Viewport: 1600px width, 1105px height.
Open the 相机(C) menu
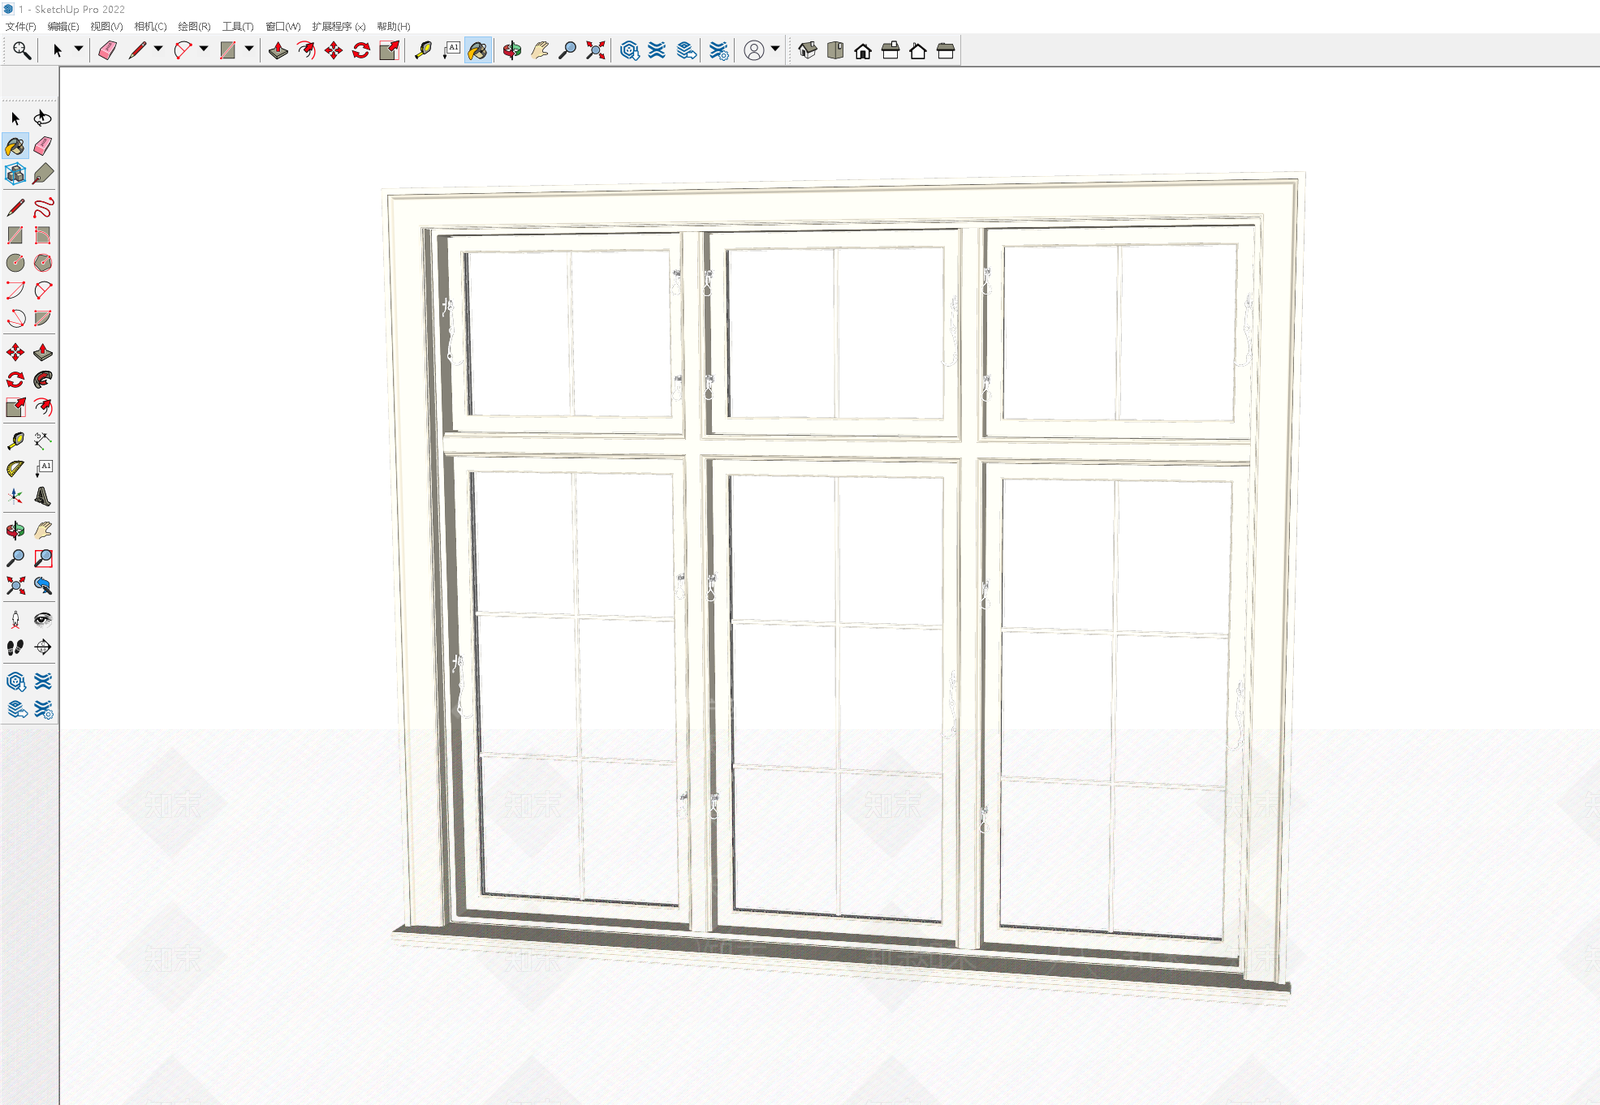pyautogui.click(x=150, y=27)
